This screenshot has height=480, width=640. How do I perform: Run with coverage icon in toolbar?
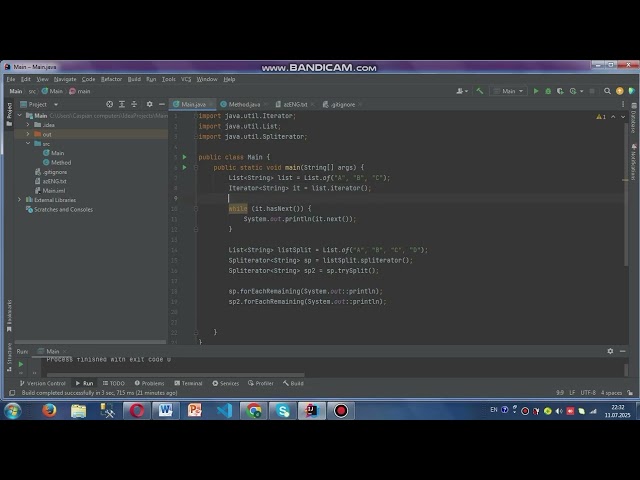click(x=560, y=91)
